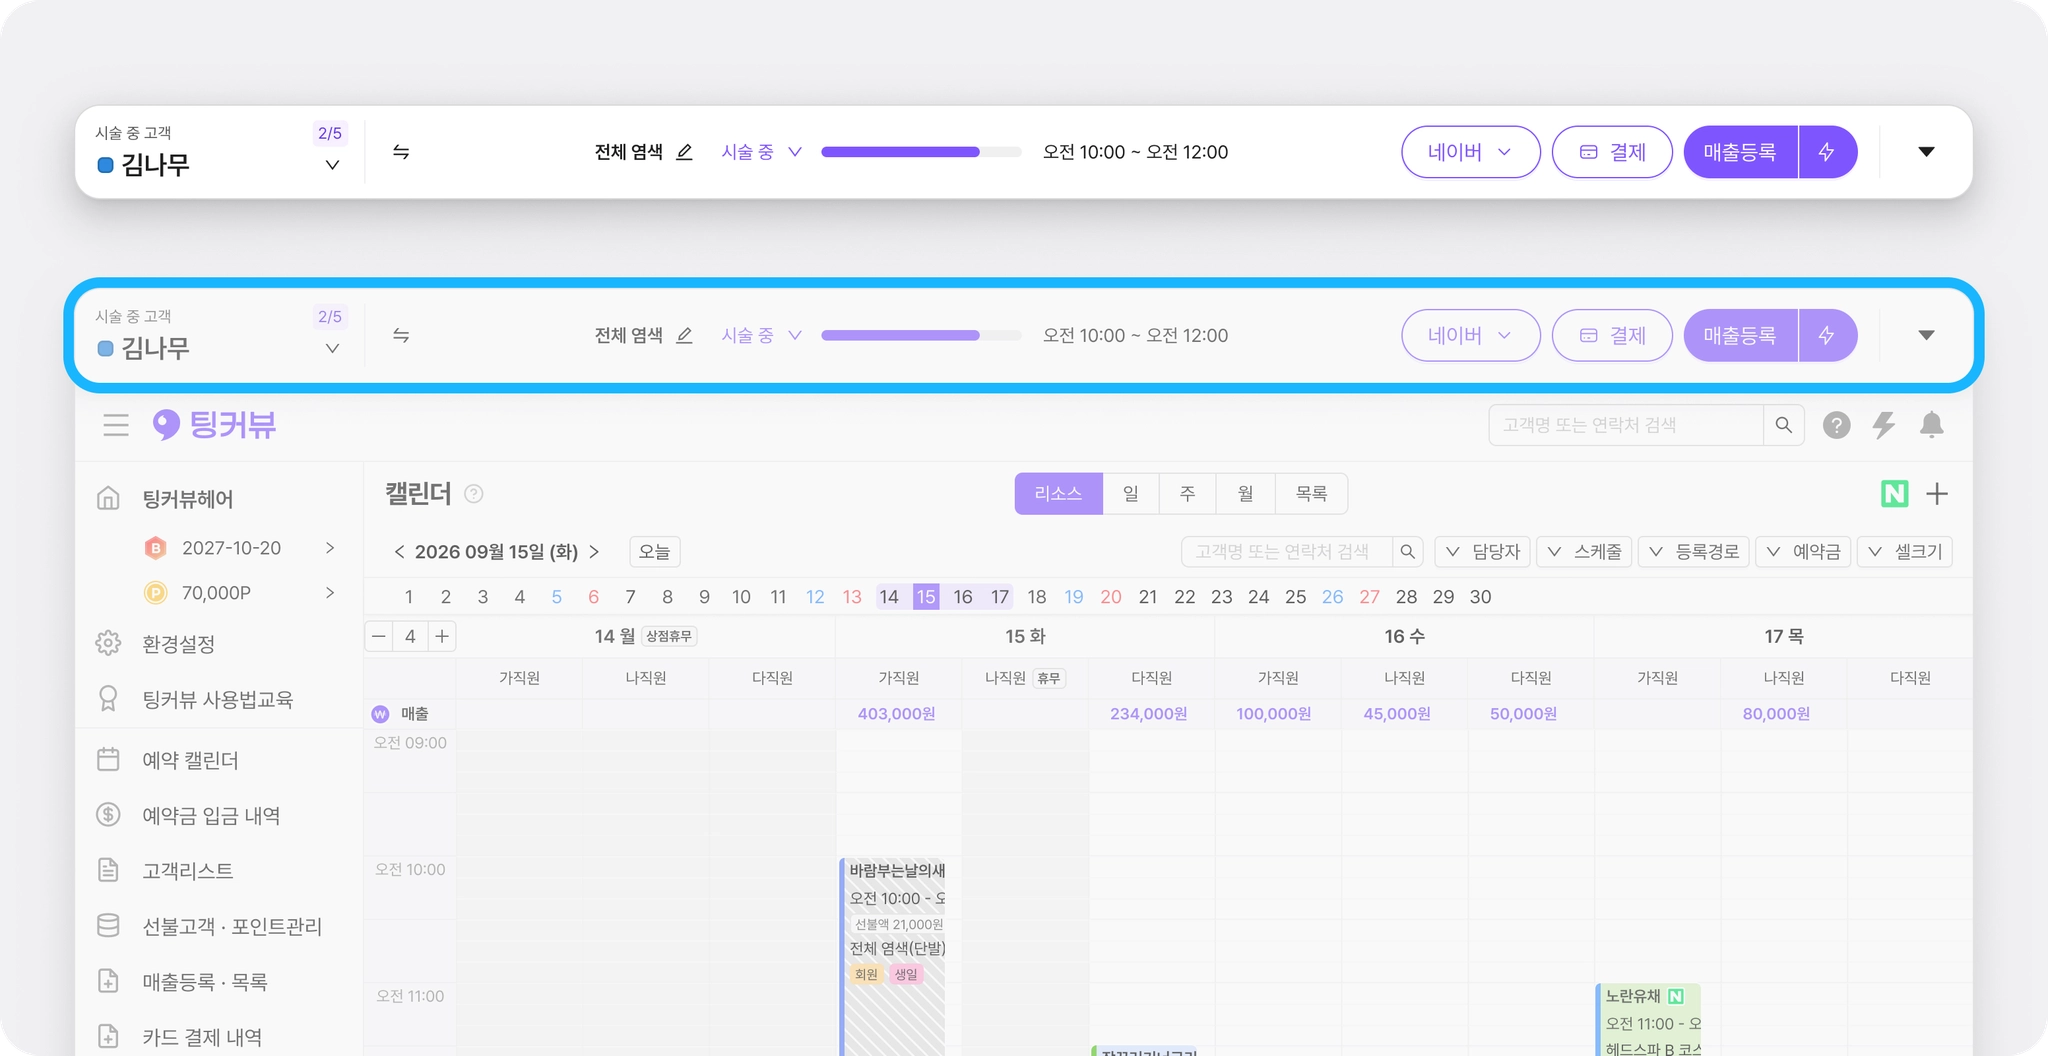Click the help icon beside 캘린더 title
2048x1056 pixels.
coord(474,494)
